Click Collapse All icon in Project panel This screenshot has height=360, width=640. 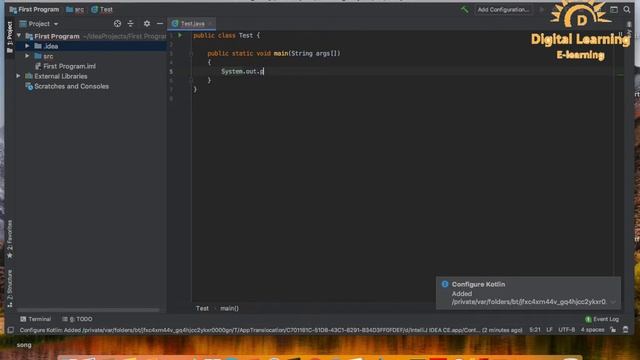pos(131,24)
